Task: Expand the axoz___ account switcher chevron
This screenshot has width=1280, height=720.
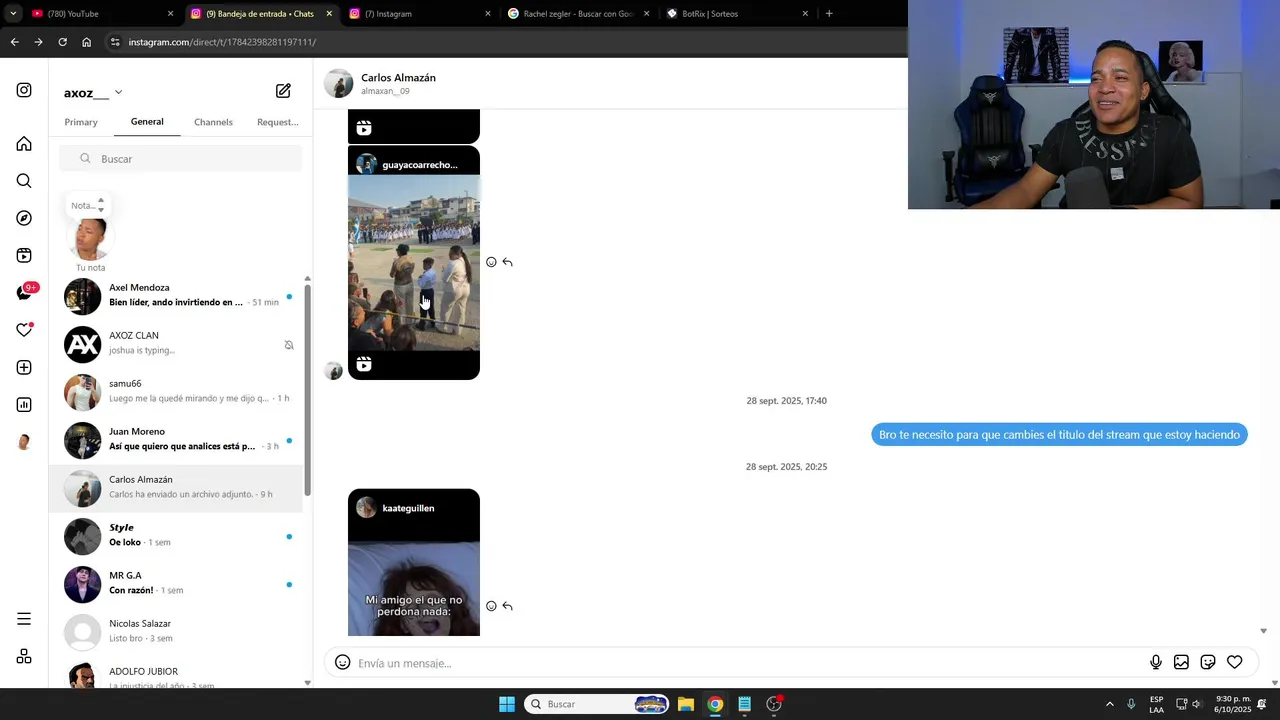Action: point(118,92)
